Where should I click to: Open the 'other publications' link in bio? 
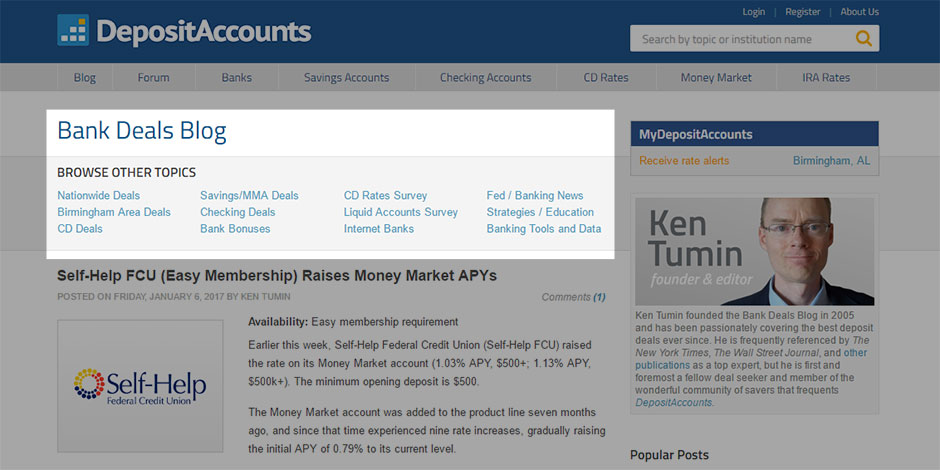(x=751, y=358)
